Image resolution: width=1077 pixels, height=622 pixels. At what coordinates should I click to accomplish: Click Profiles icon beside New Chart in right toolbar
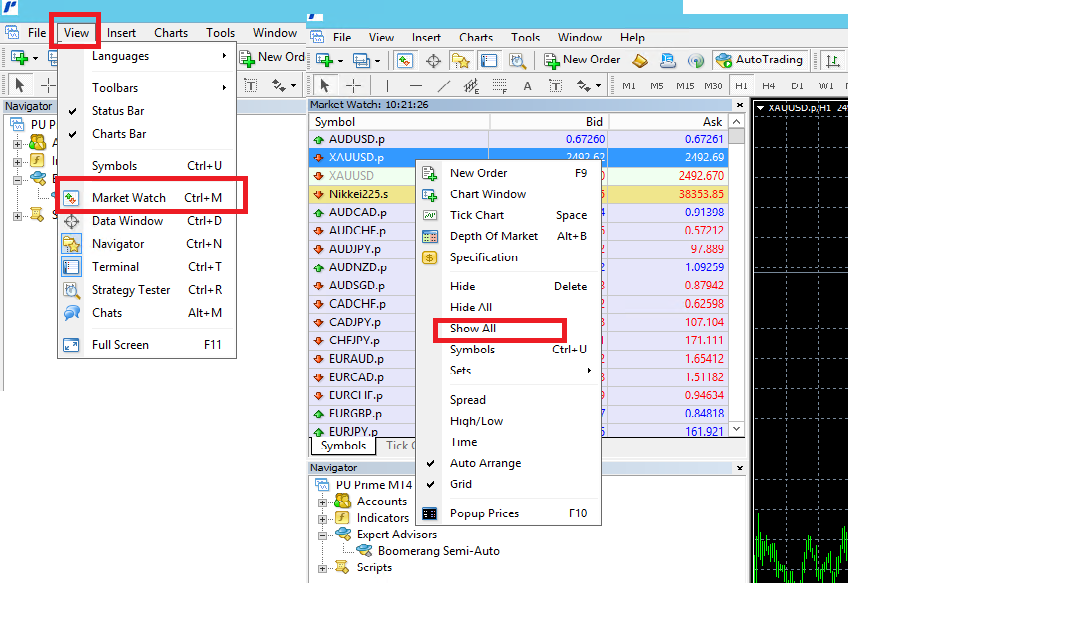pyautogui.click(x=361, y=60)
